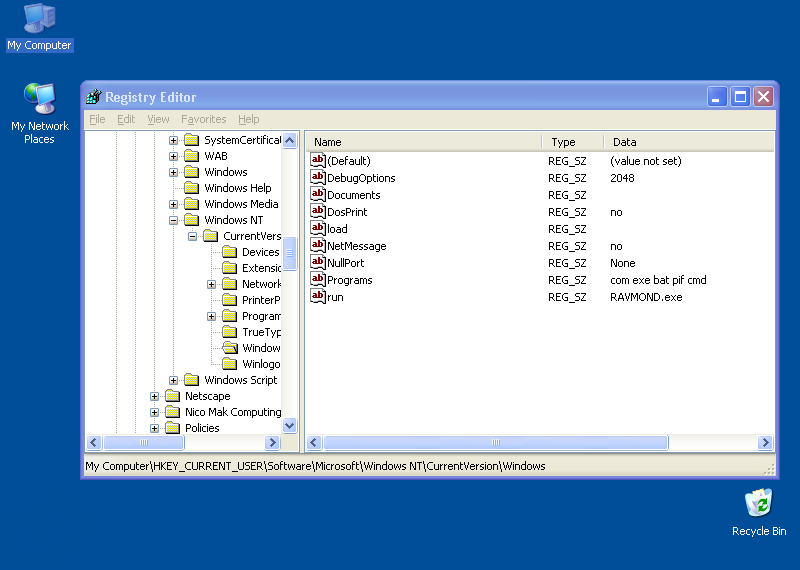Sort values by the Name column header
The image size is (800, 570).
(x=423, y=142)
